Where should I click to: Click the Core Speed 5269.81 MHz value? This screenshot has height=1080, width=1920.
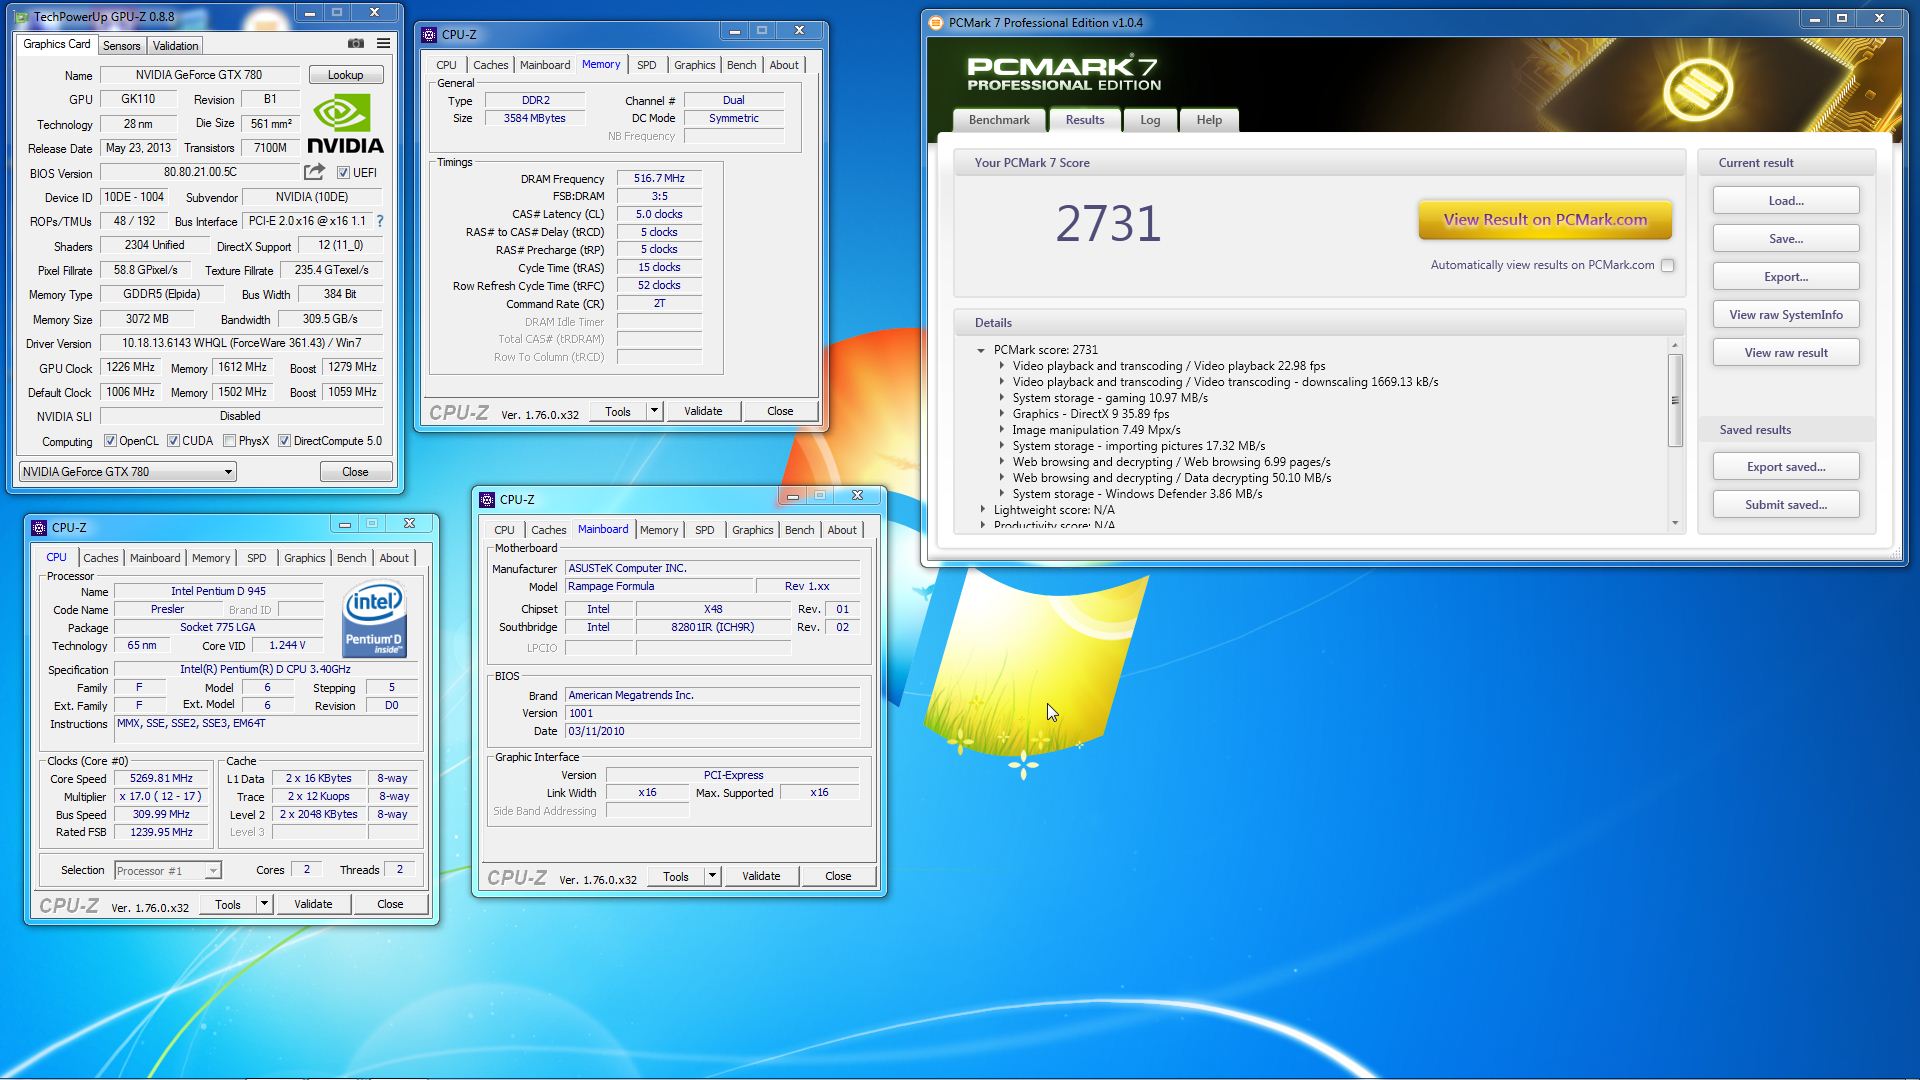click(161, 778)
